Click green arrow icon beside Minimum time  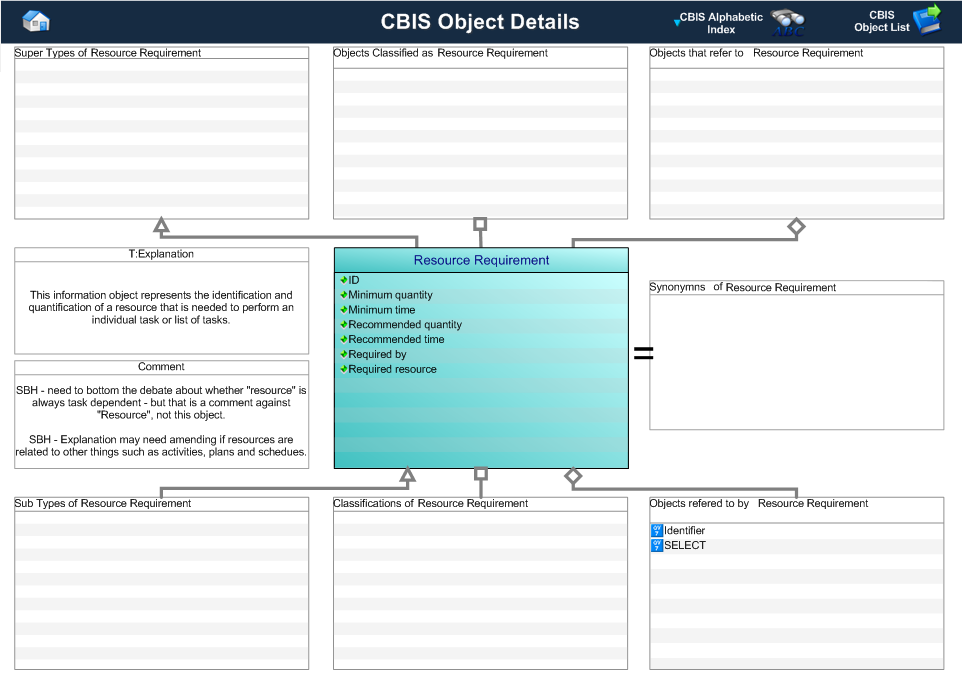(x=343, y=310)
